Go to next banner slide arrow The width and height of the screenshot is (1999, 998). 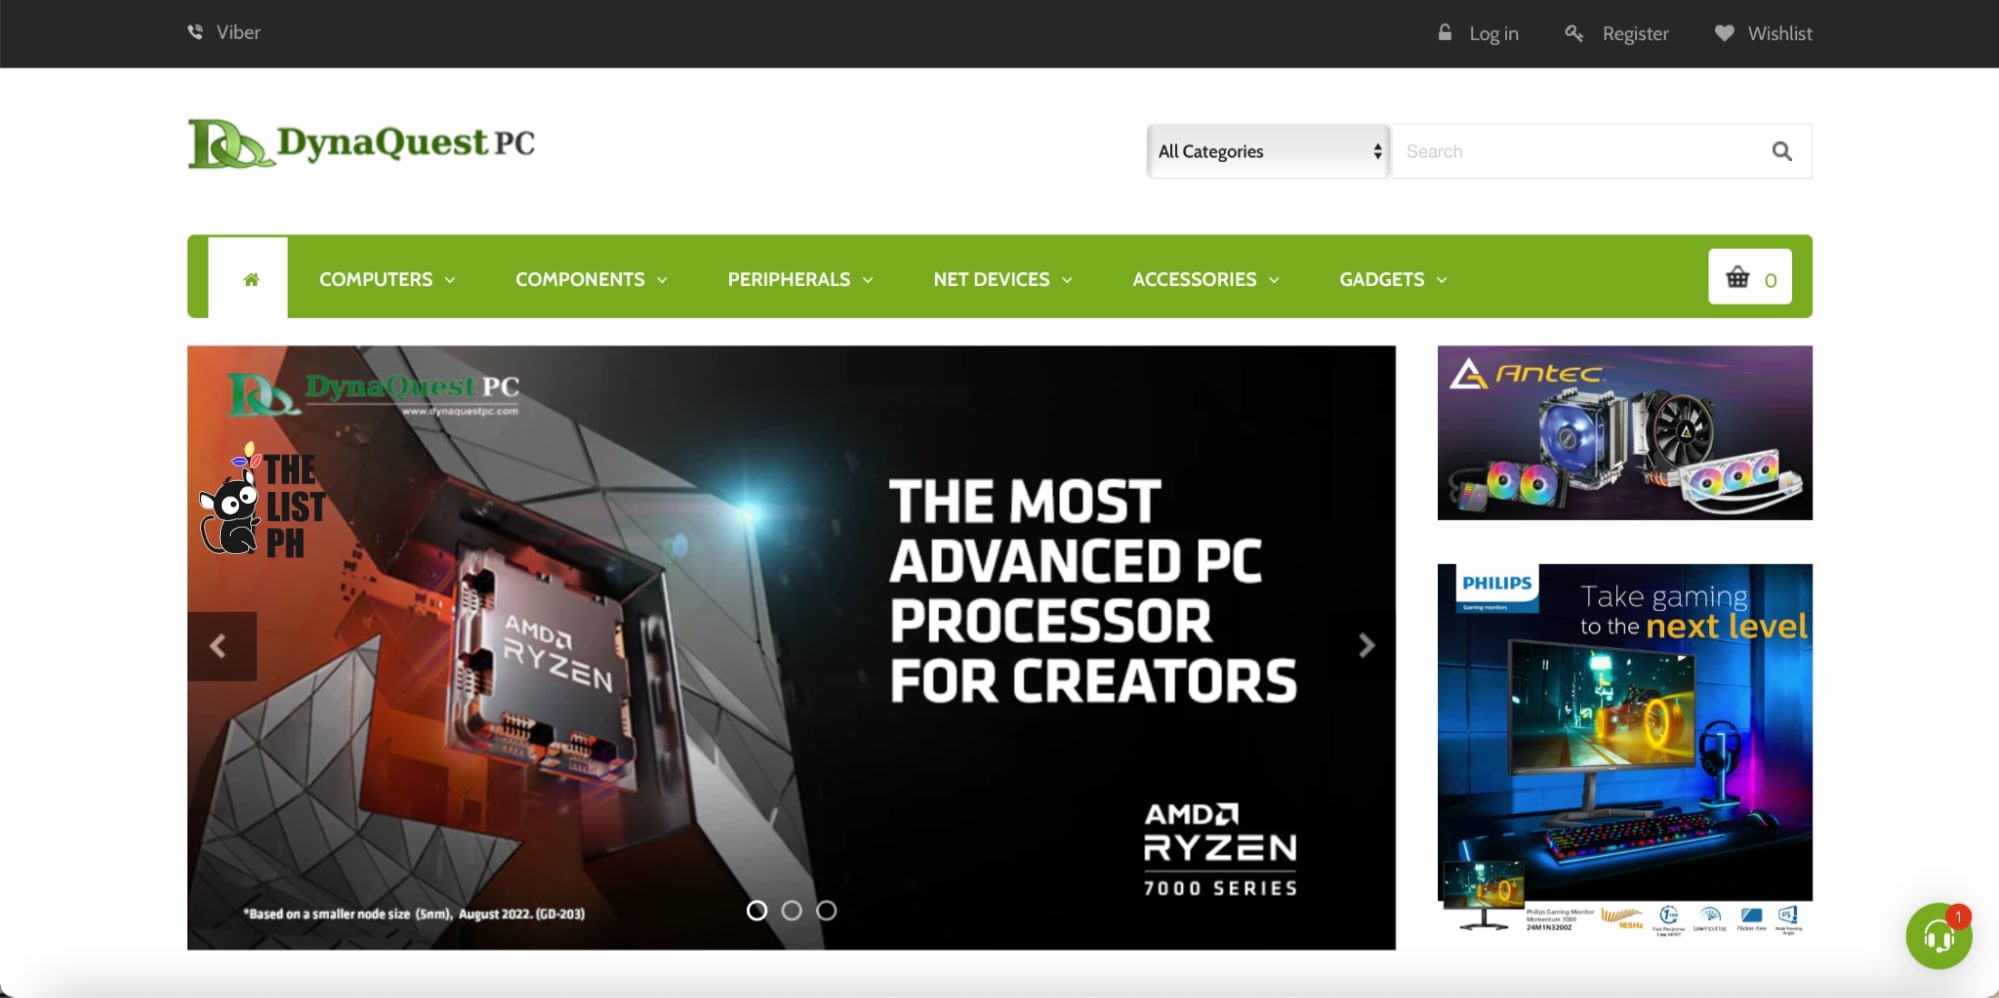tap(1366, 646)
